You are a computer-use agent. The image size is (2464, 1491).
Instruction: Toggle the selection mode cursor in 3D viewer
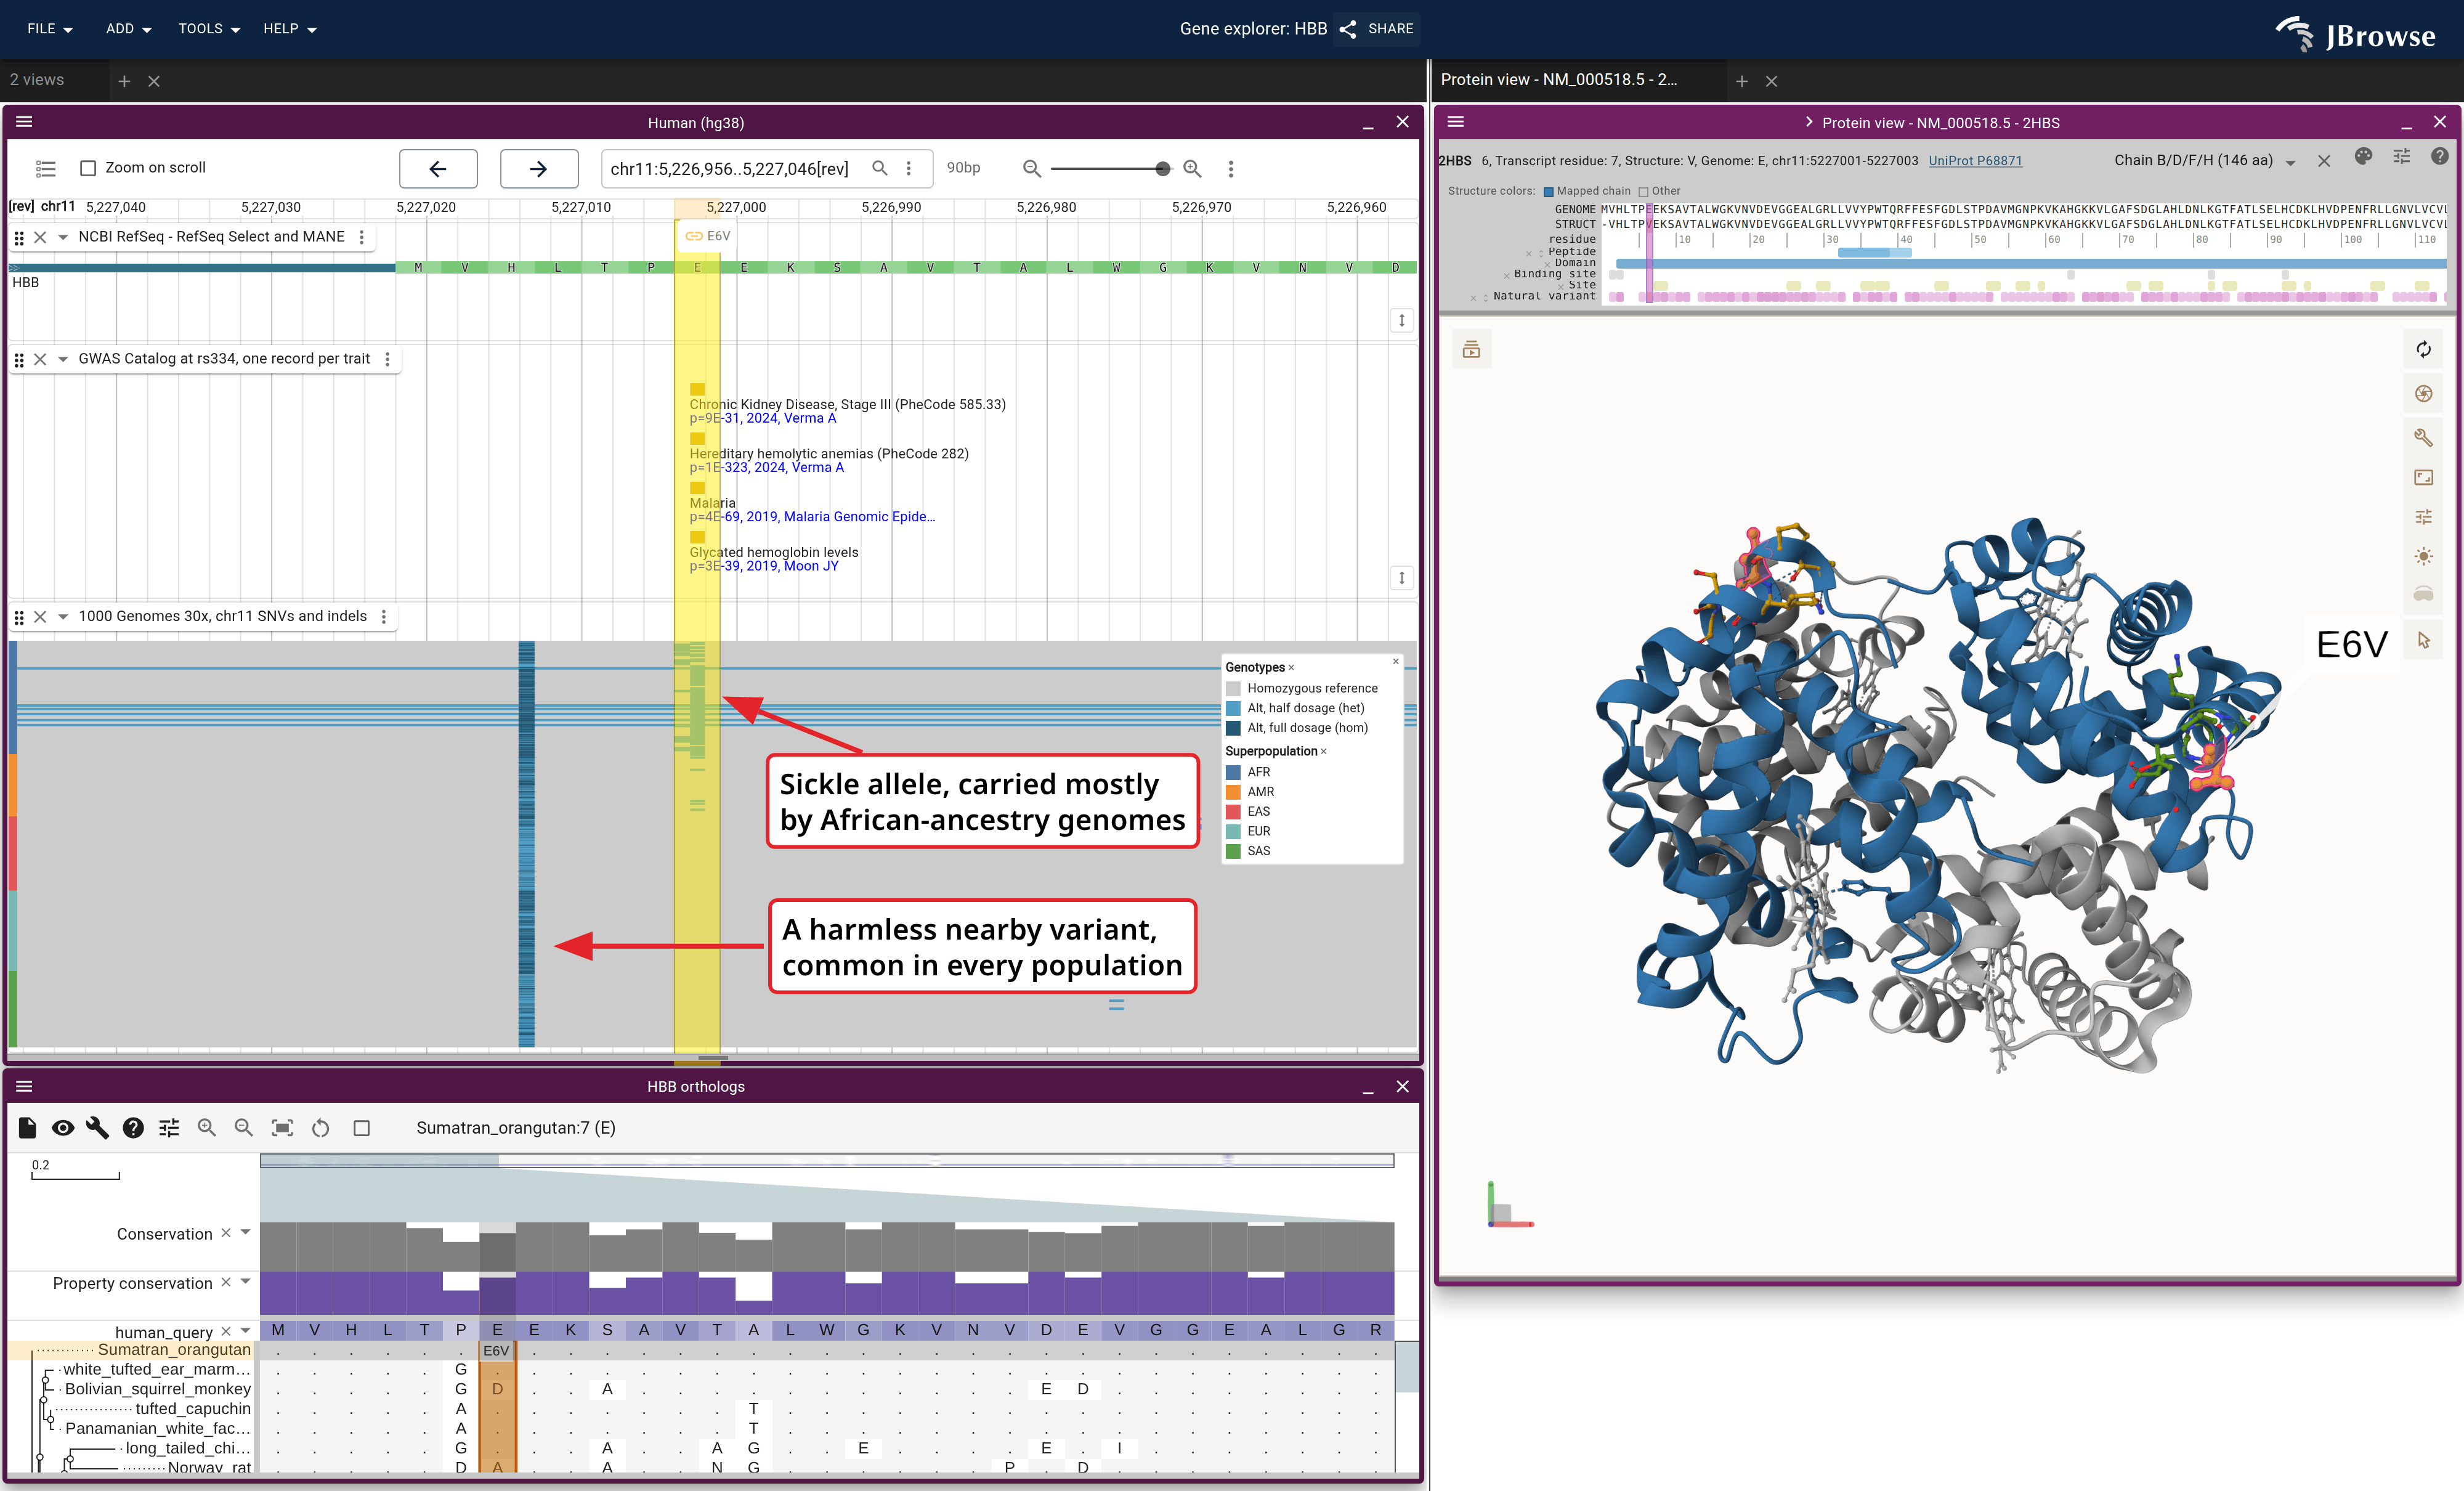pyautogui.click(x=2423, y=640)
